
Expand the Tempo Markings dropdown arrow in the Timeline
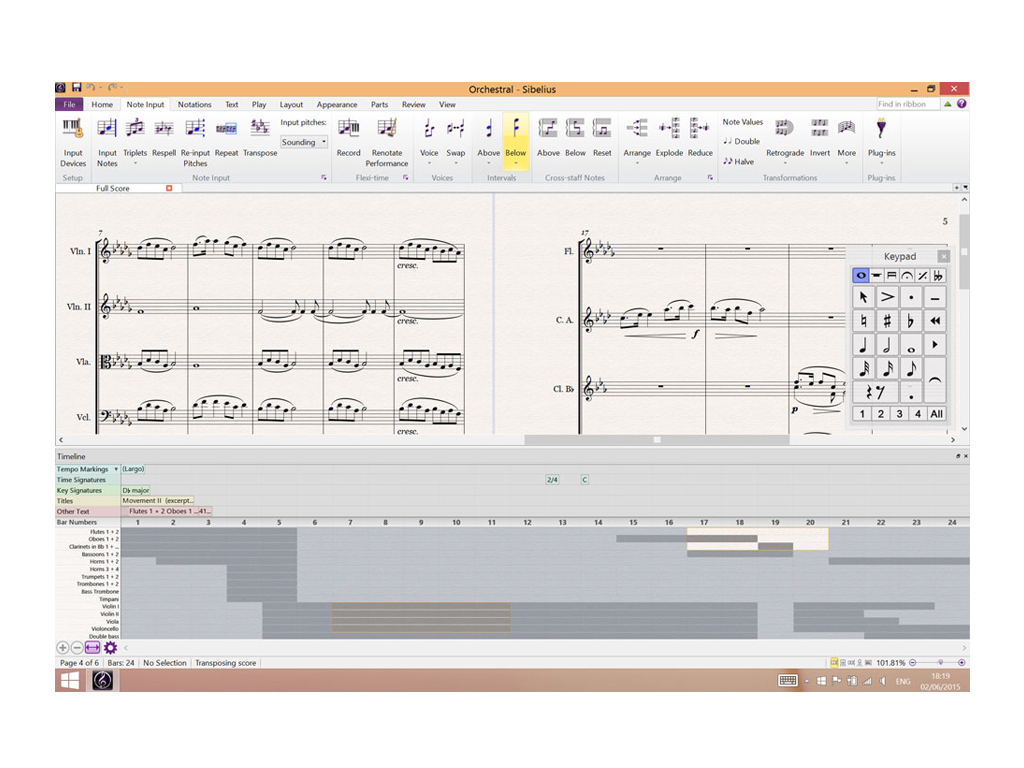[116, 469]
